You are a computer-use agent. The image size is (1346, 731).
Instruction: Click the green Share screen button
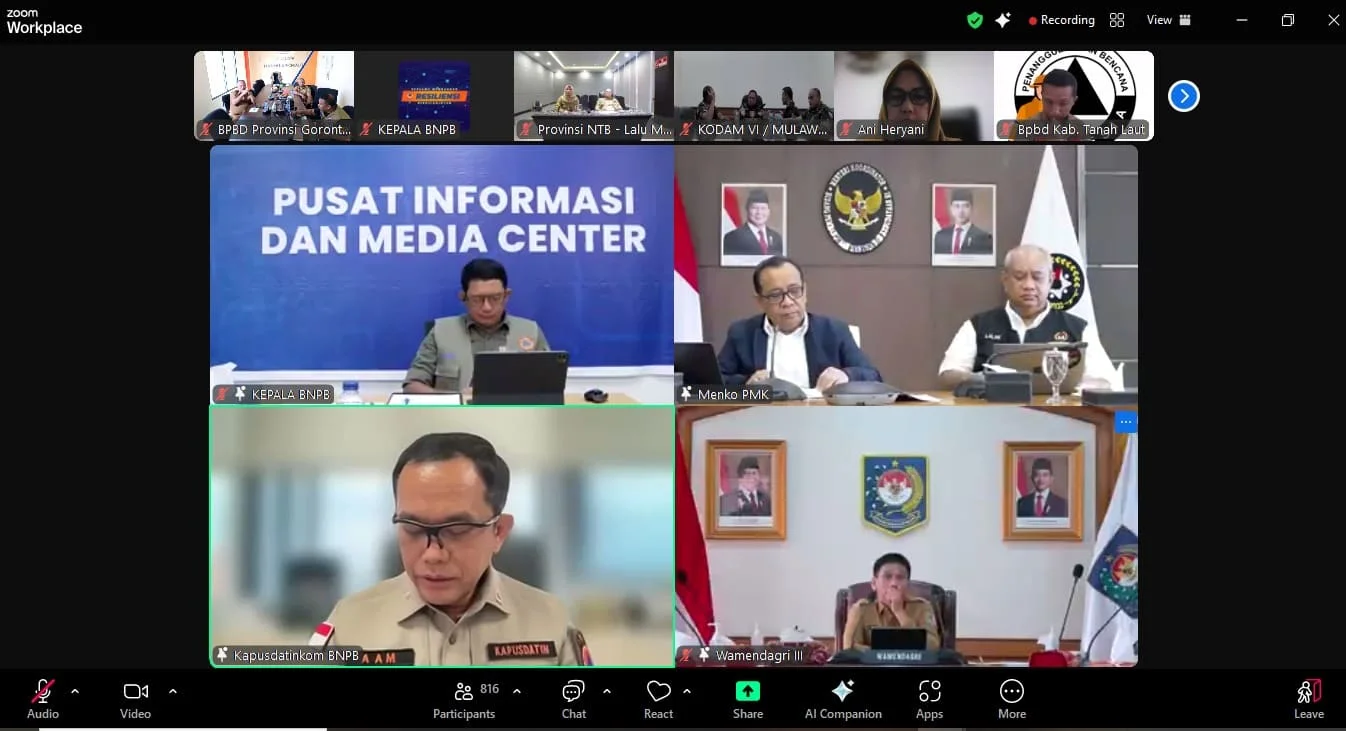pyautogui.click(x=748, y=699)
